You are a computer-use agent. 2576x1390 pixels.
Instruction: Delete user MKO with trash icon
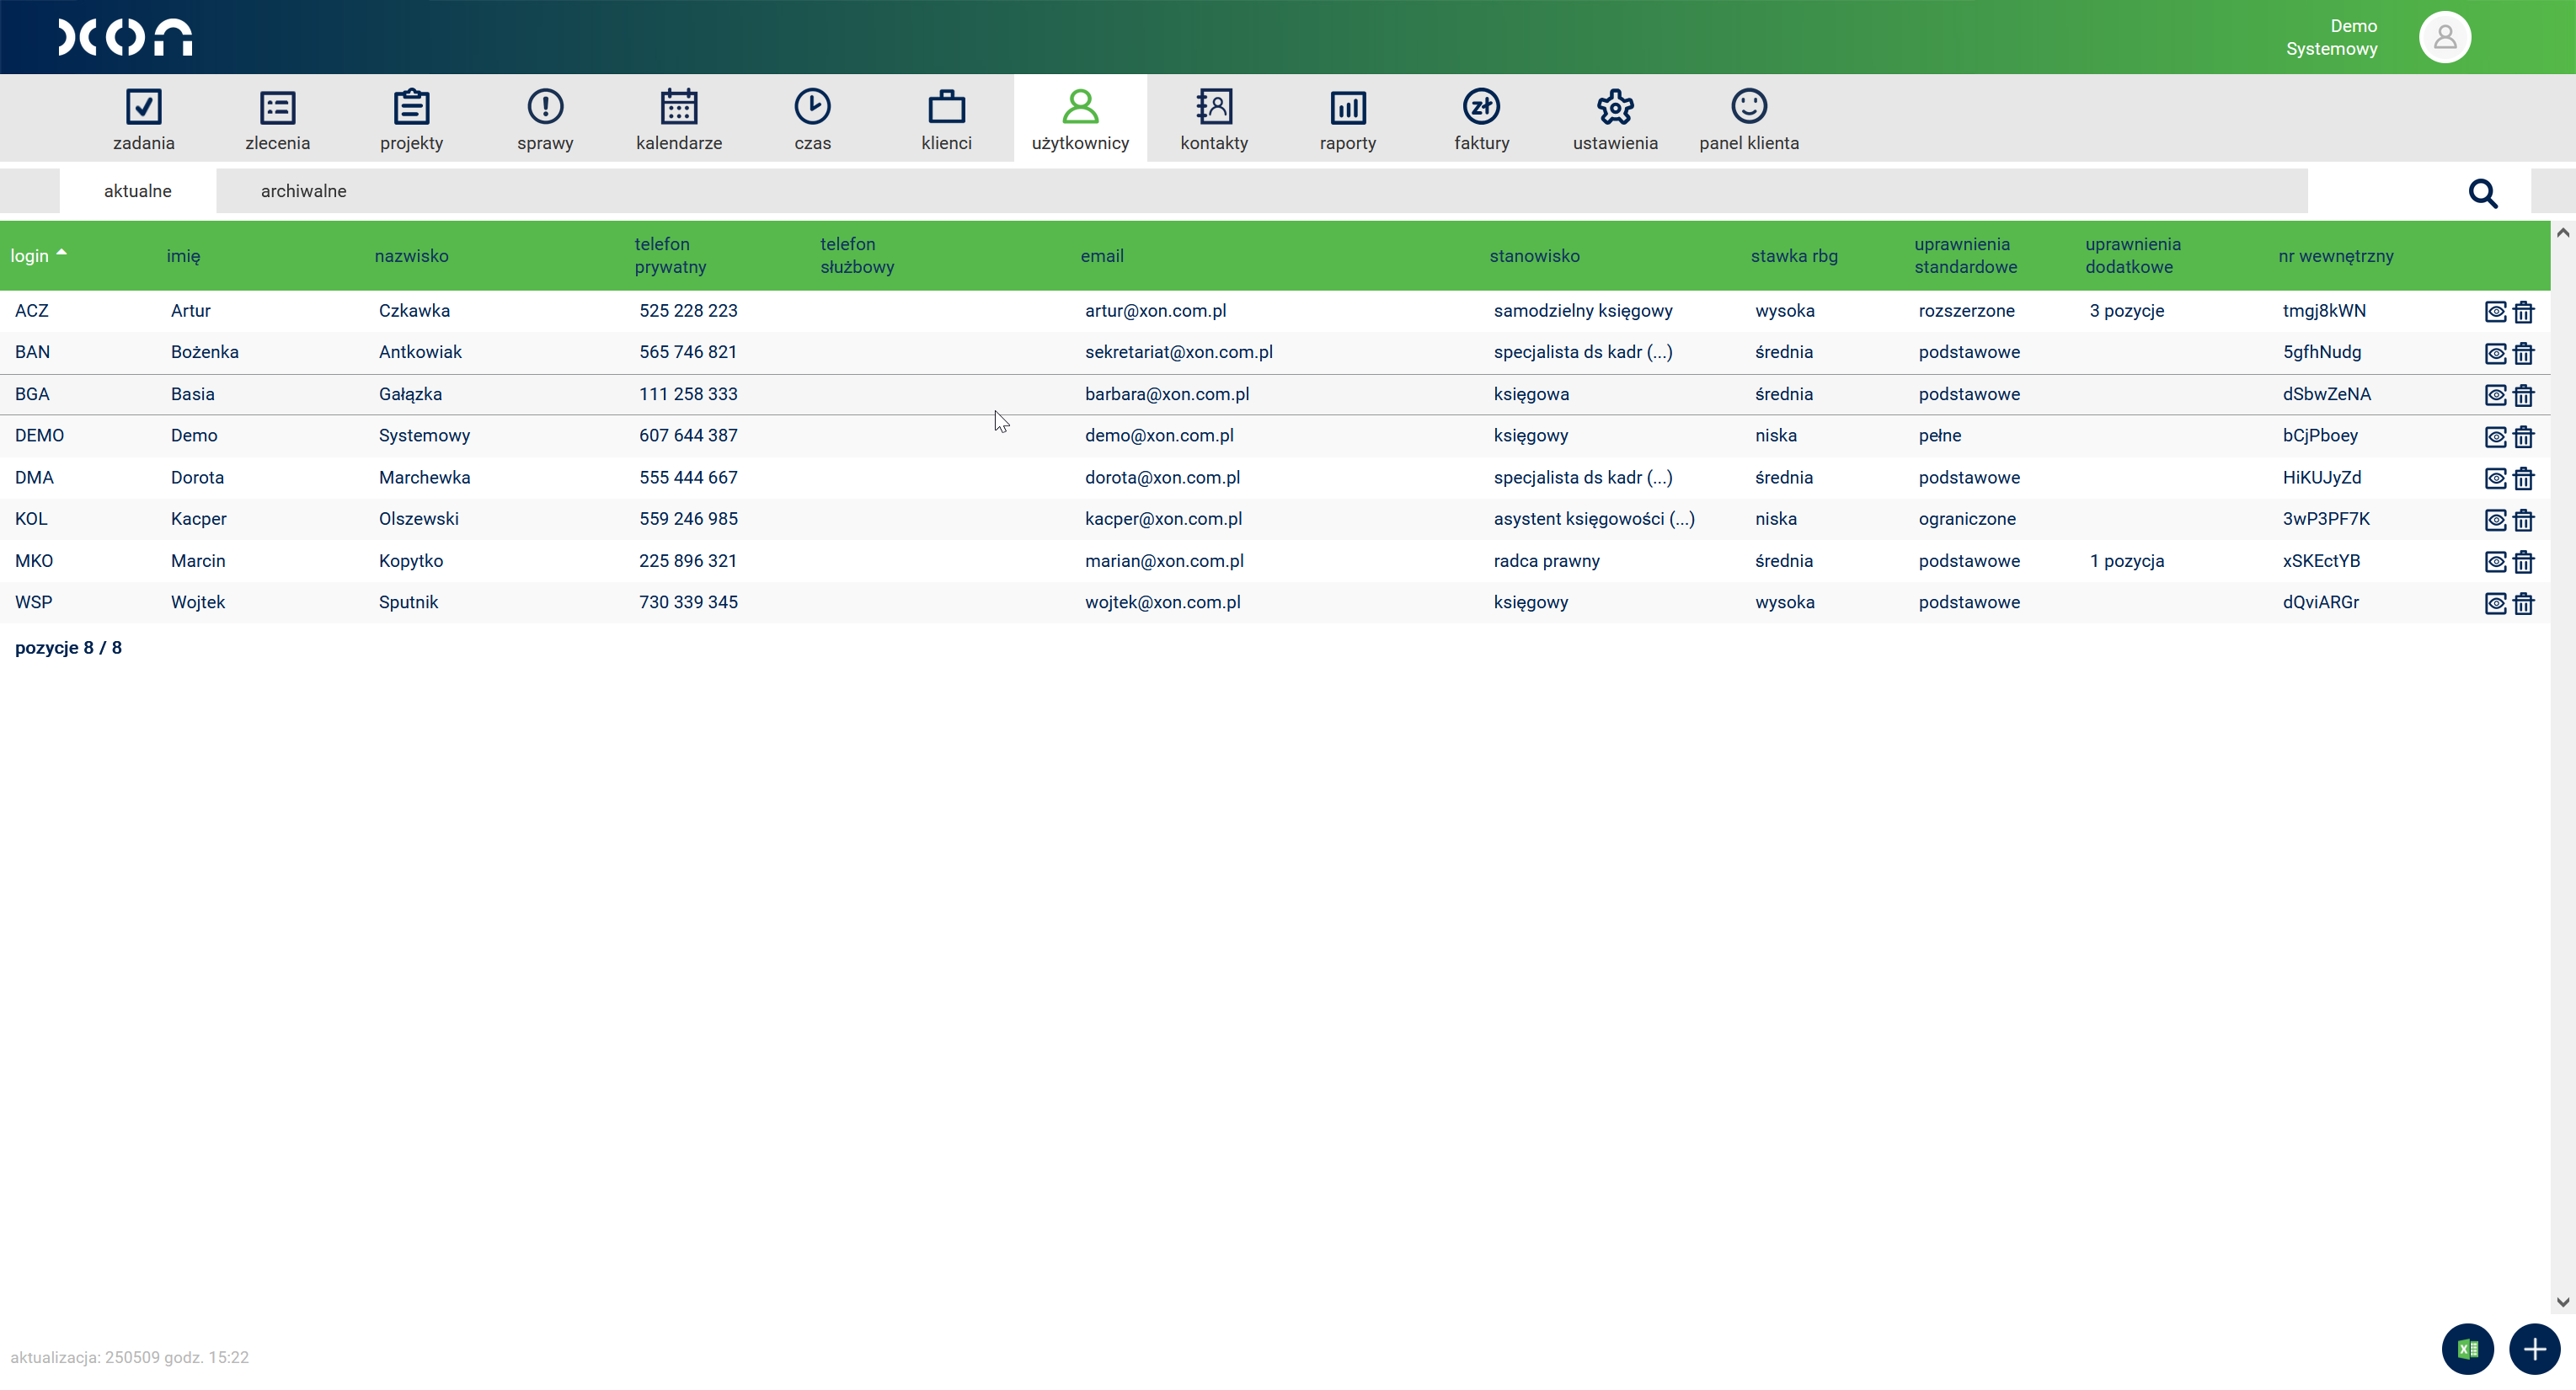point(2523,562)
